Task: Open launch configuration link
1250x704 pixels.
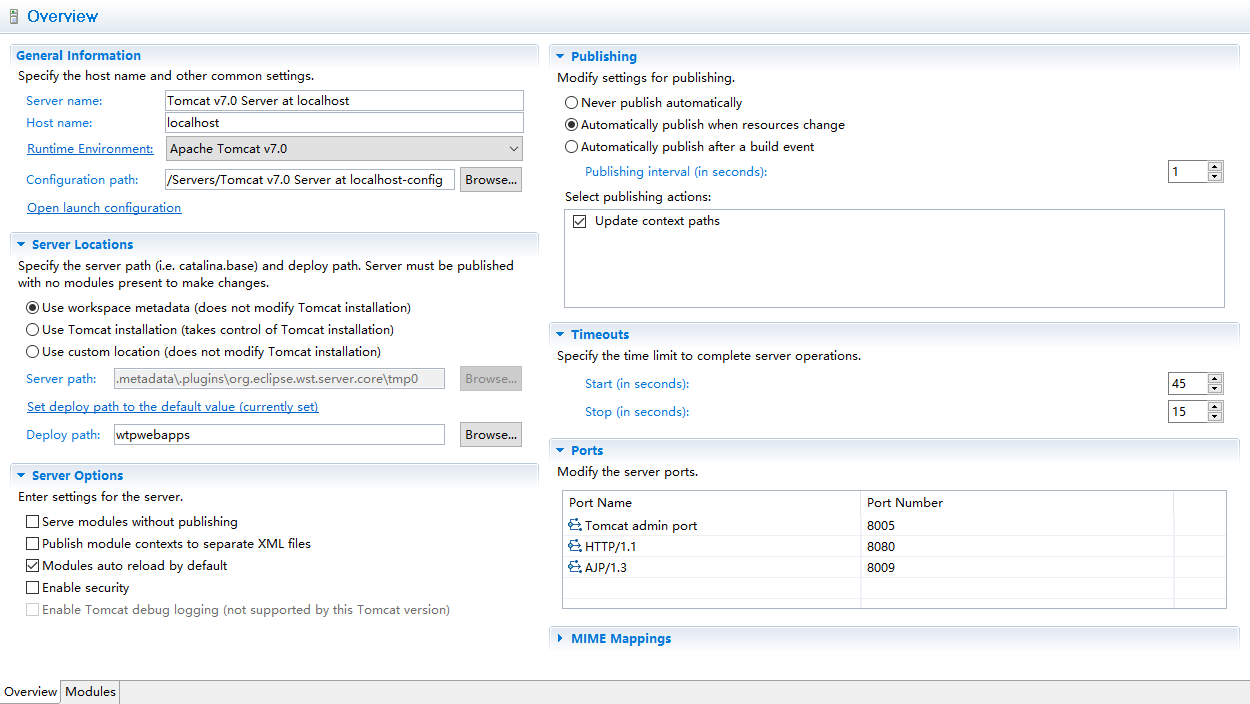Action: (x=104, y=208)
